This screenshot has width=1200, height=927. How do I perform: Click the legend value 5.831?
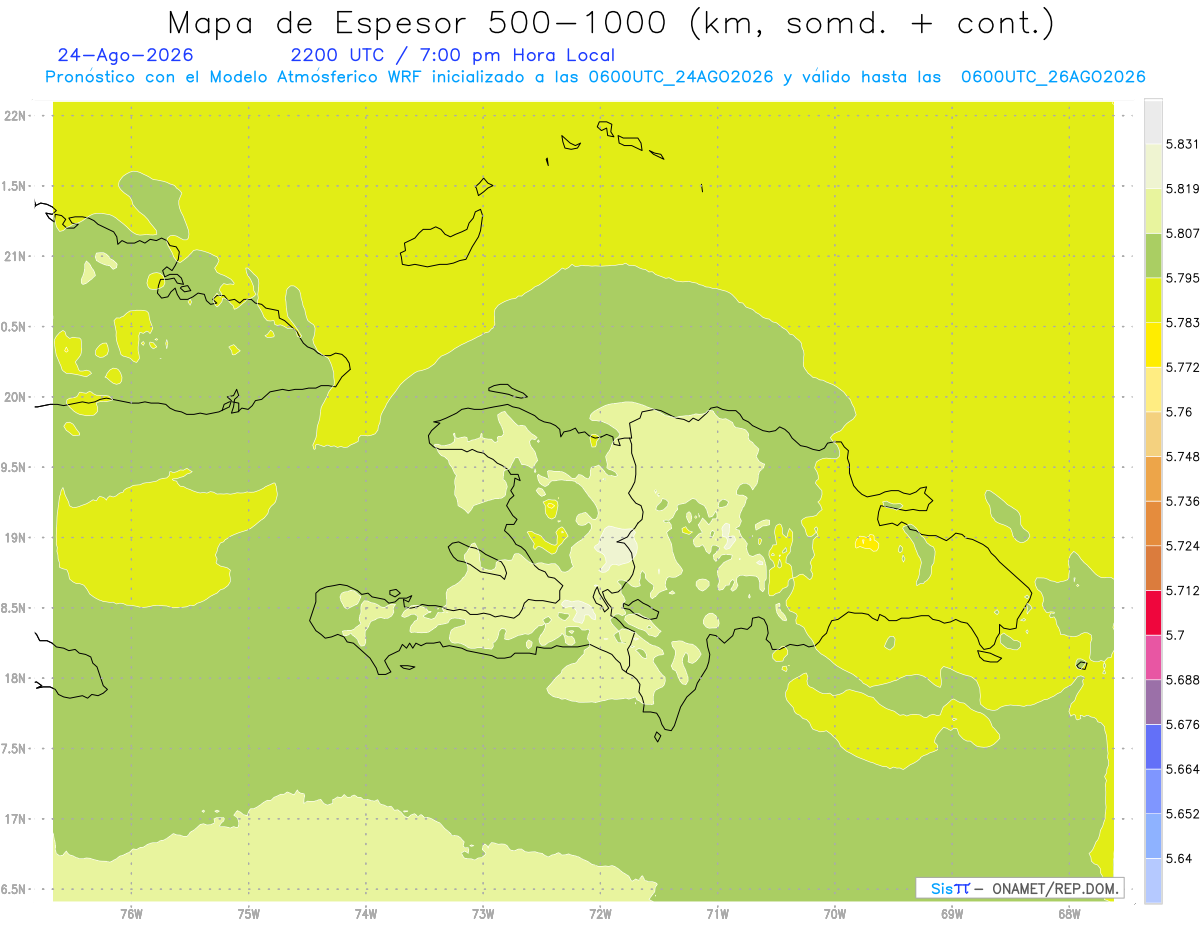point(1183,144)
